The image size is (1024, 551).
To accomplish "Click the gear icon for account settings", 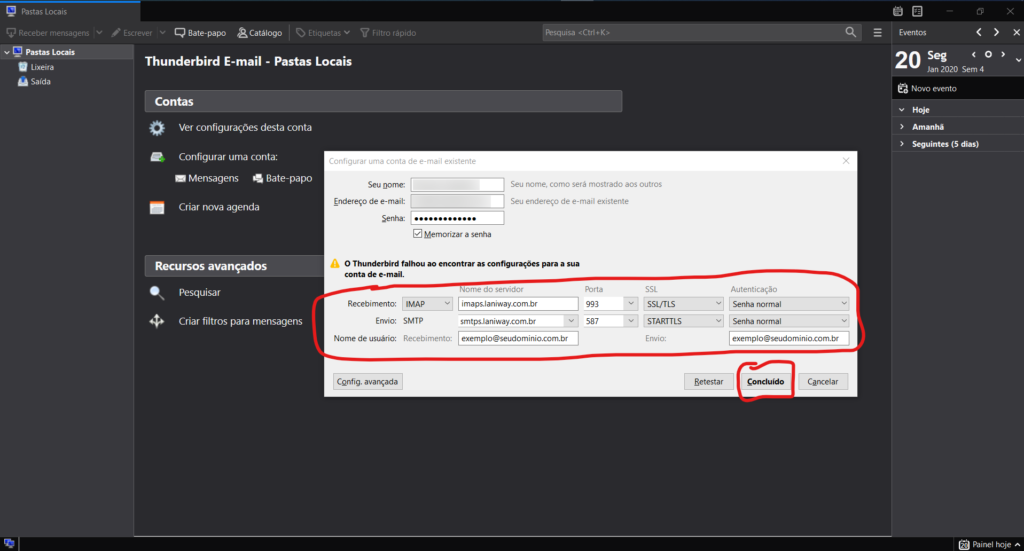I will pyautogui.click(x=157, y=128).
